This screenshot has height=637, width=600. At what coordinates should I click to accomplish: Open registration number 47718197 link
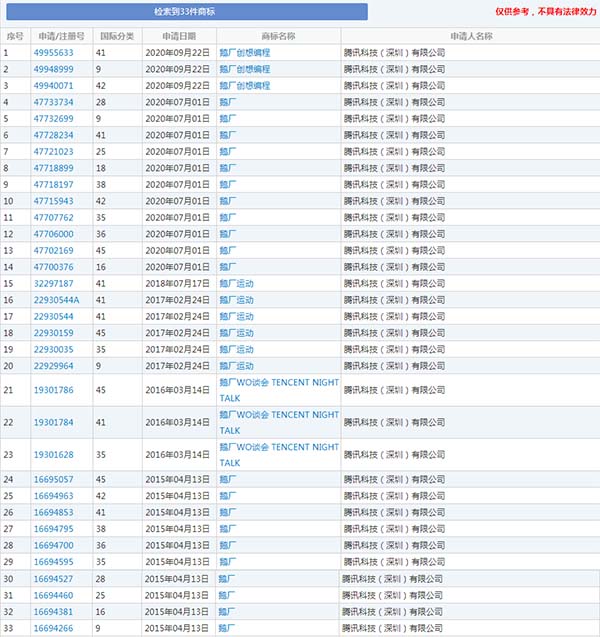click(x=53, y=184)
